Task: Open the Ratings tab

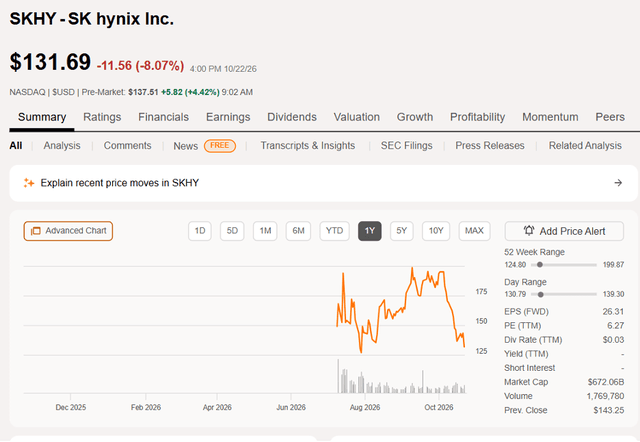Action: (x=102, y=117)
